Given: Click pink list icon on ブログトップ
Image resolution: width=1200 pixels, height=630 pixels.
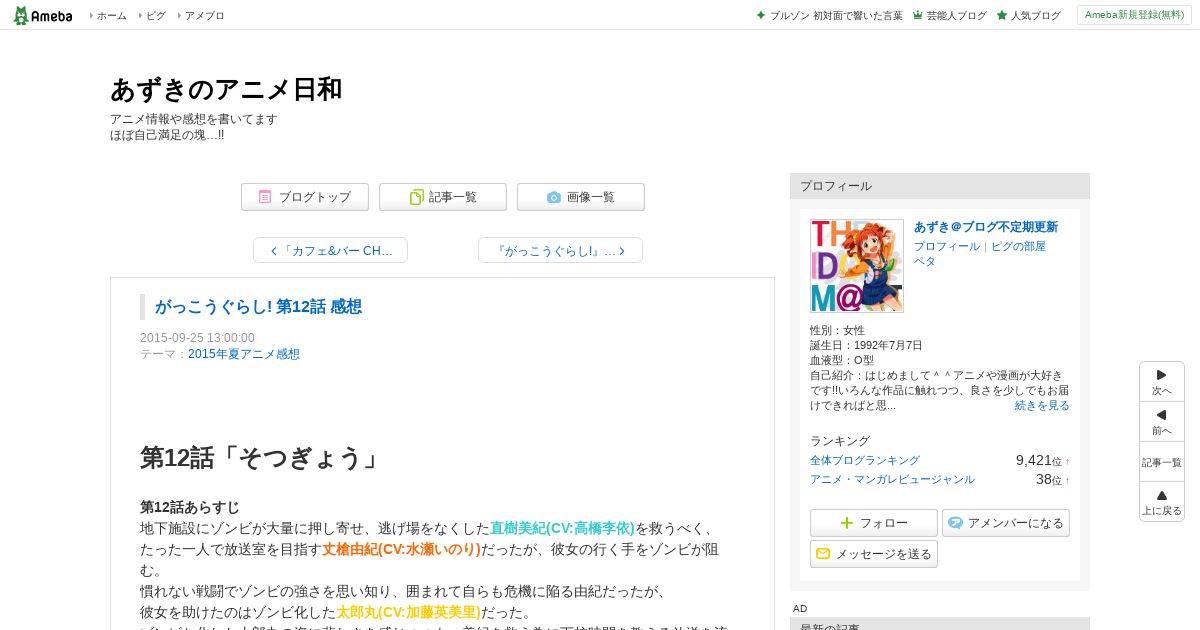Looking at the screenshot, I should [265, 197].
